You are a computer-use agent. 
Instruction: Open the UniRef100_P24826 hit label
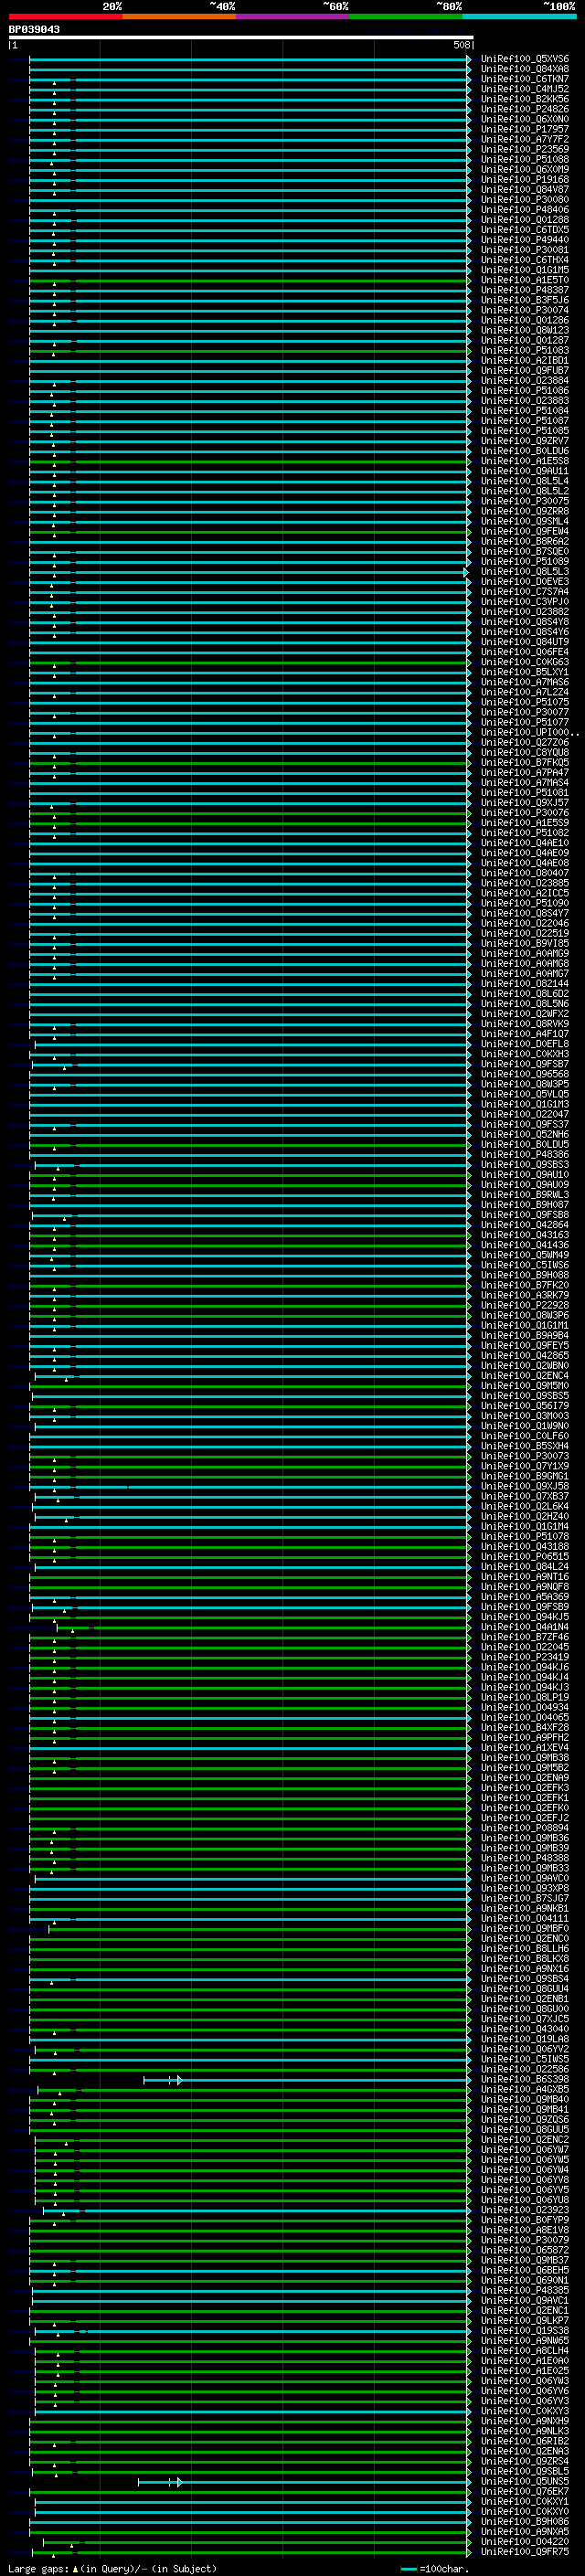(524, 109)
